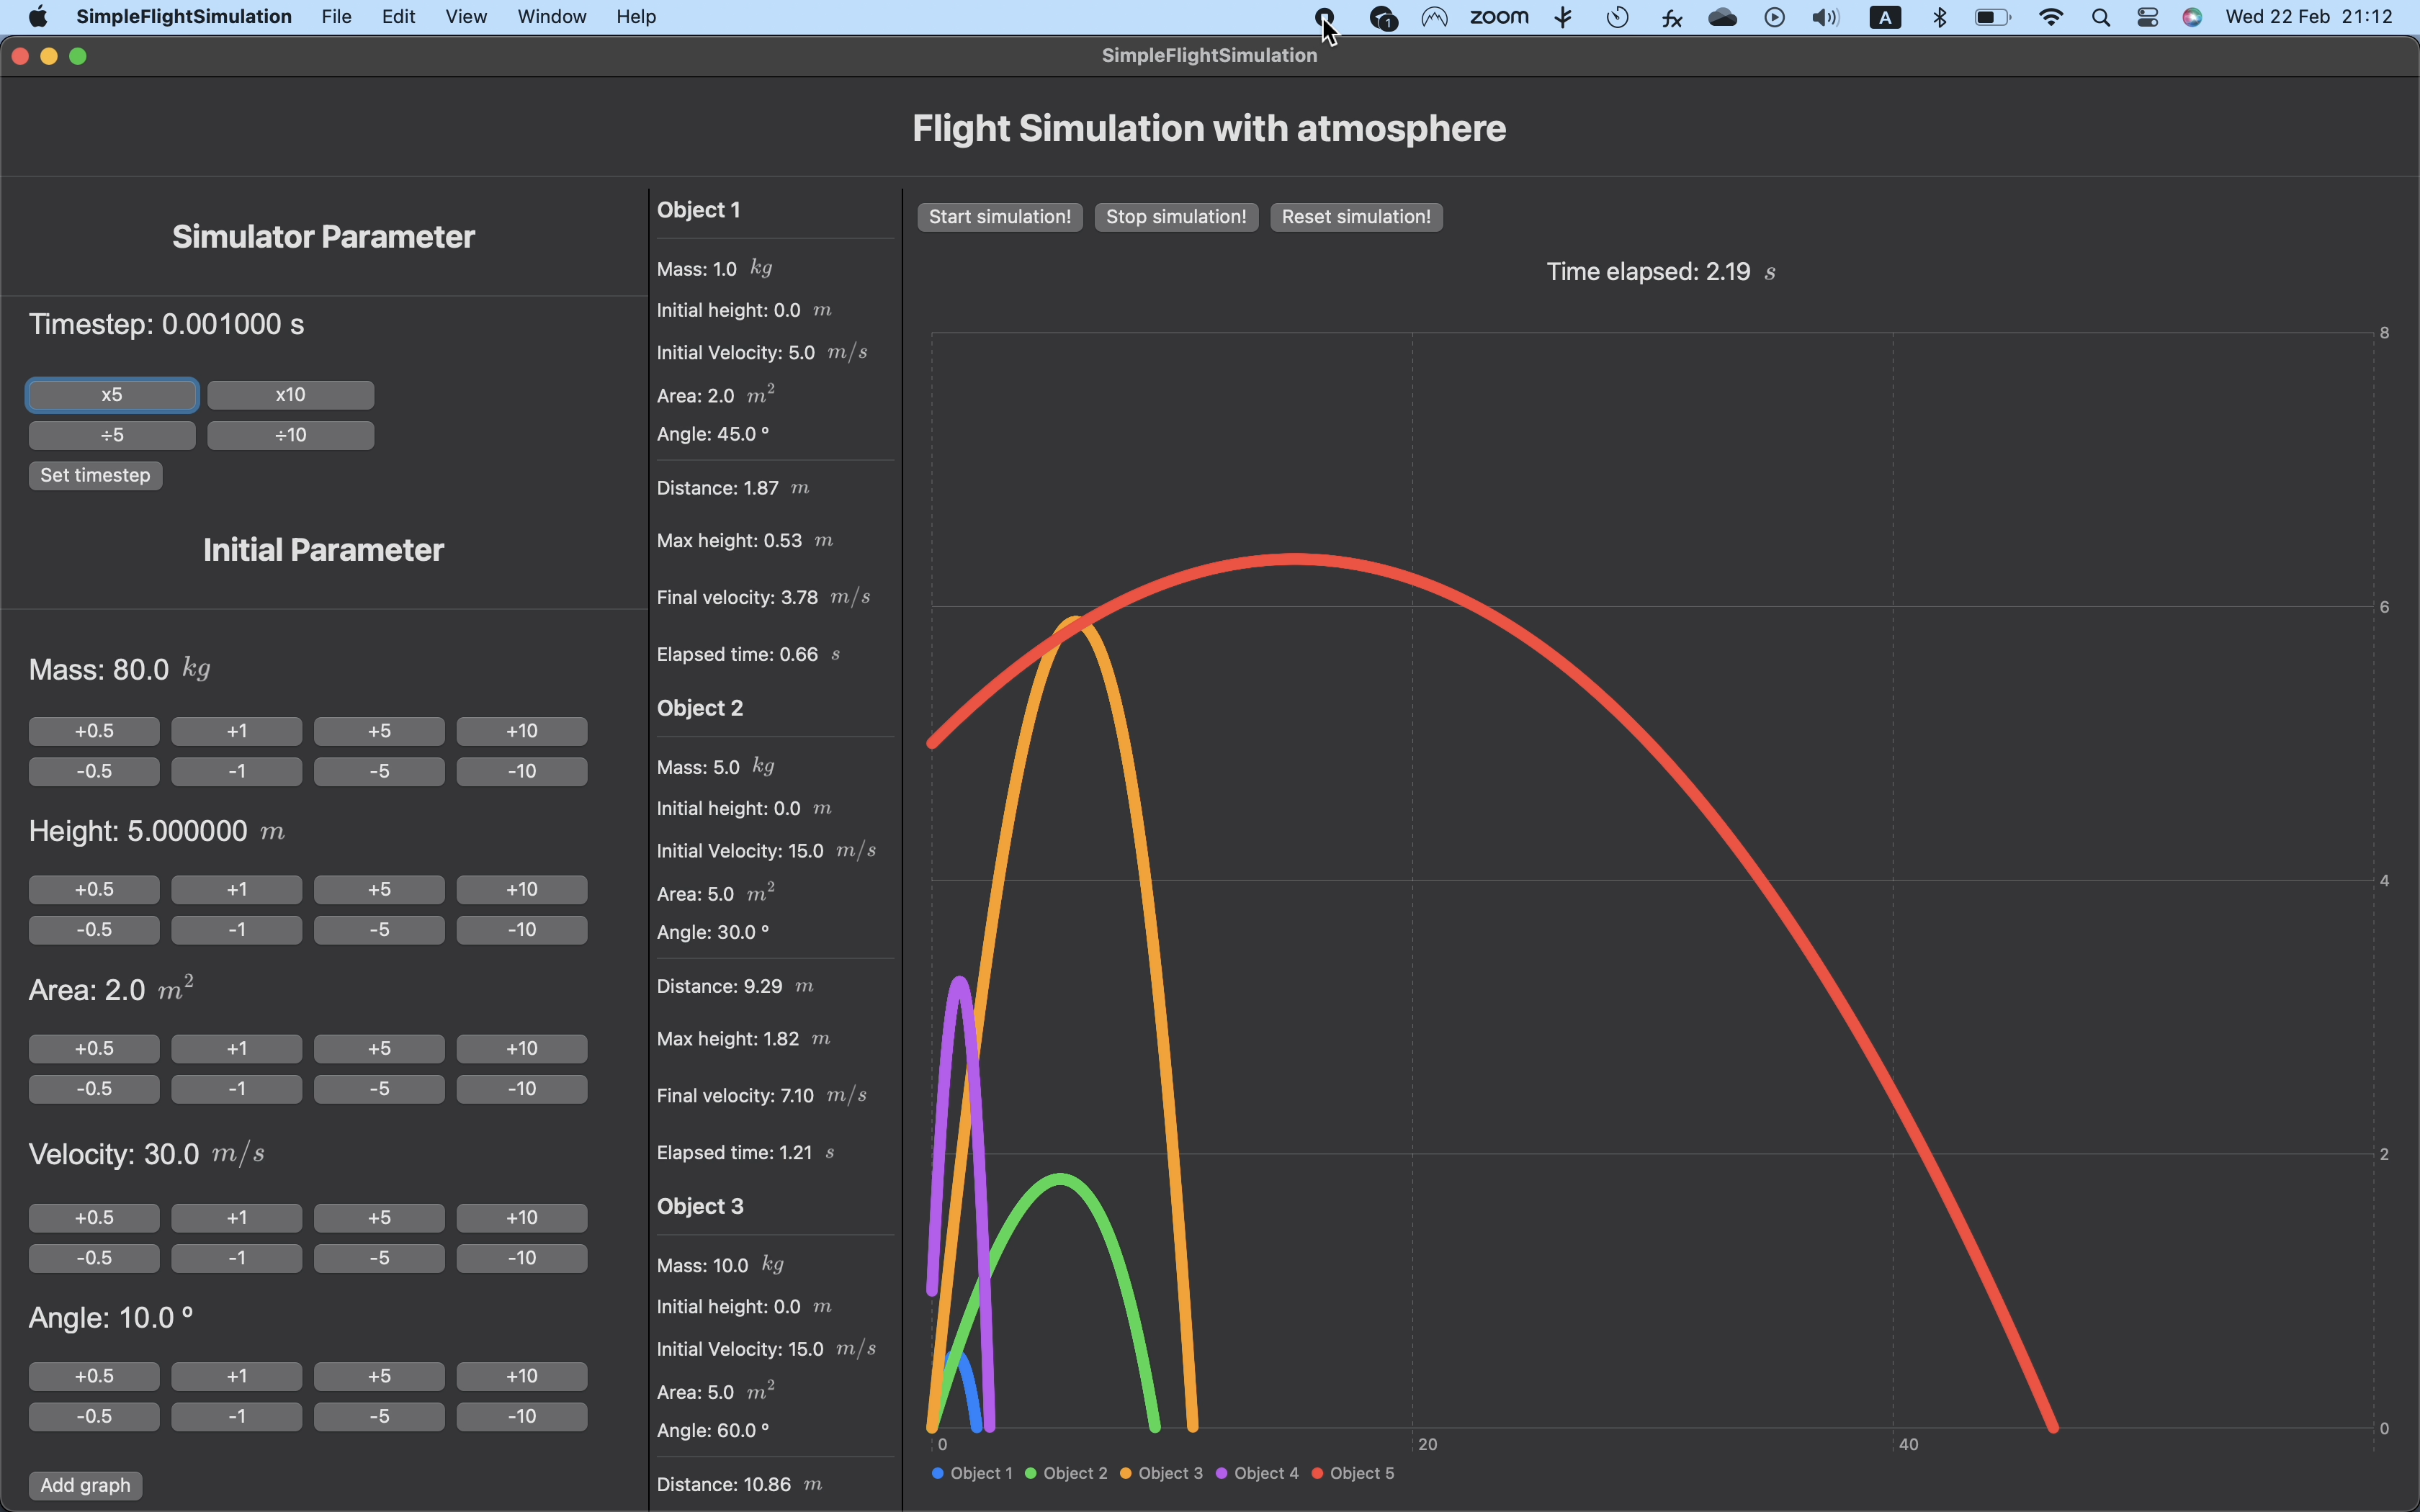Screen dimensions: 2420x1512
Task: Open the OneDrive cloud icon in menu bar
Action: pos(1722,17)
